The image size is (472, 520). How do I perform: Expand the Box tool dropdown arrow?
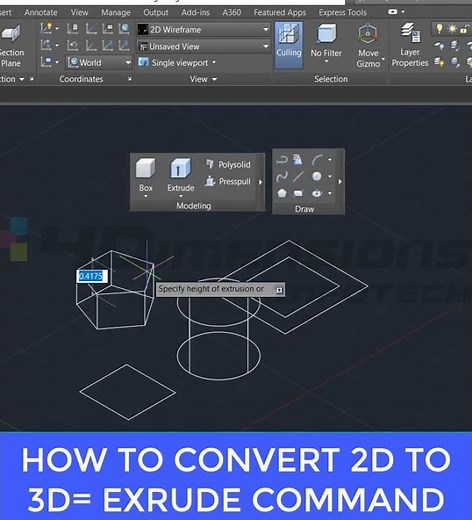[146, 196]
